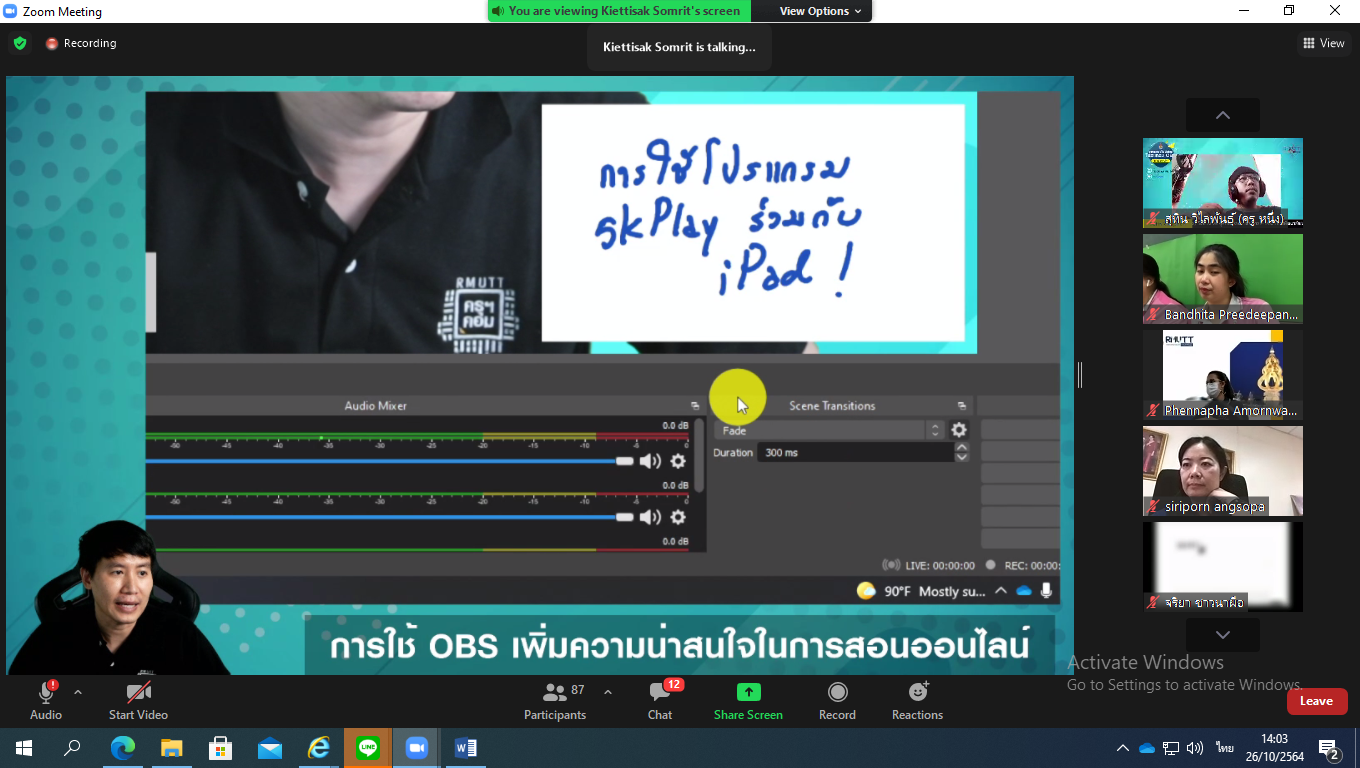Click the green encryption shield icon

pyautogui.click(x=20, y=43)
